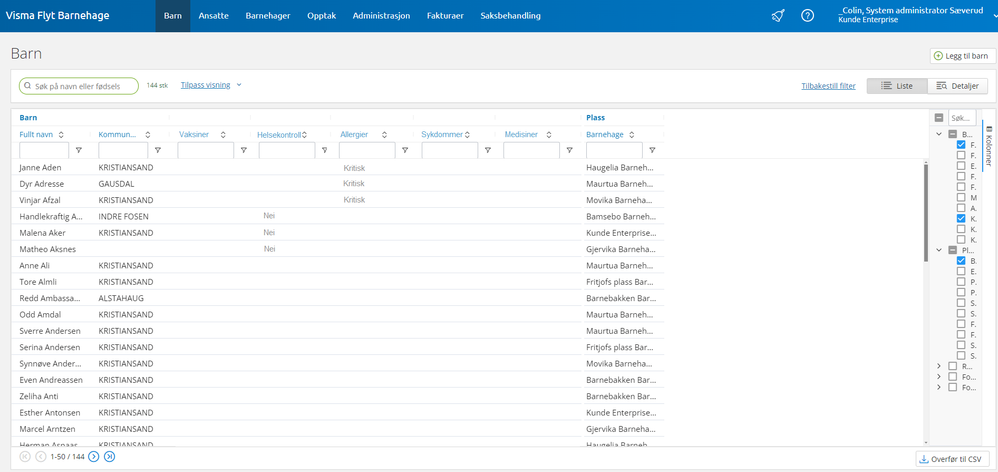
Task: Open the Ansatte menu tab
Action: click(213, 16)
